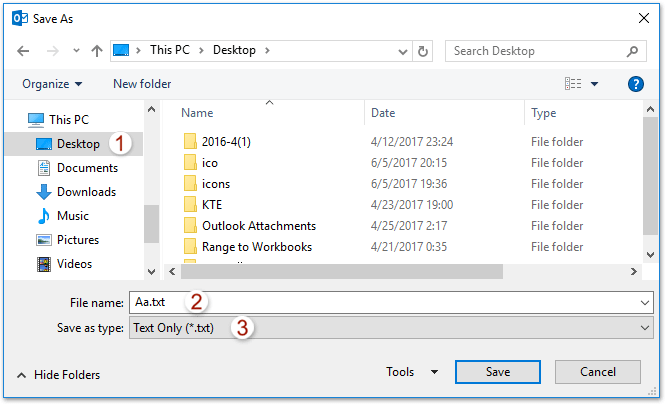The height and width of the screenshot is (407, 667).
Task: Cancel the Save As dialog
Action: (598, 372)
